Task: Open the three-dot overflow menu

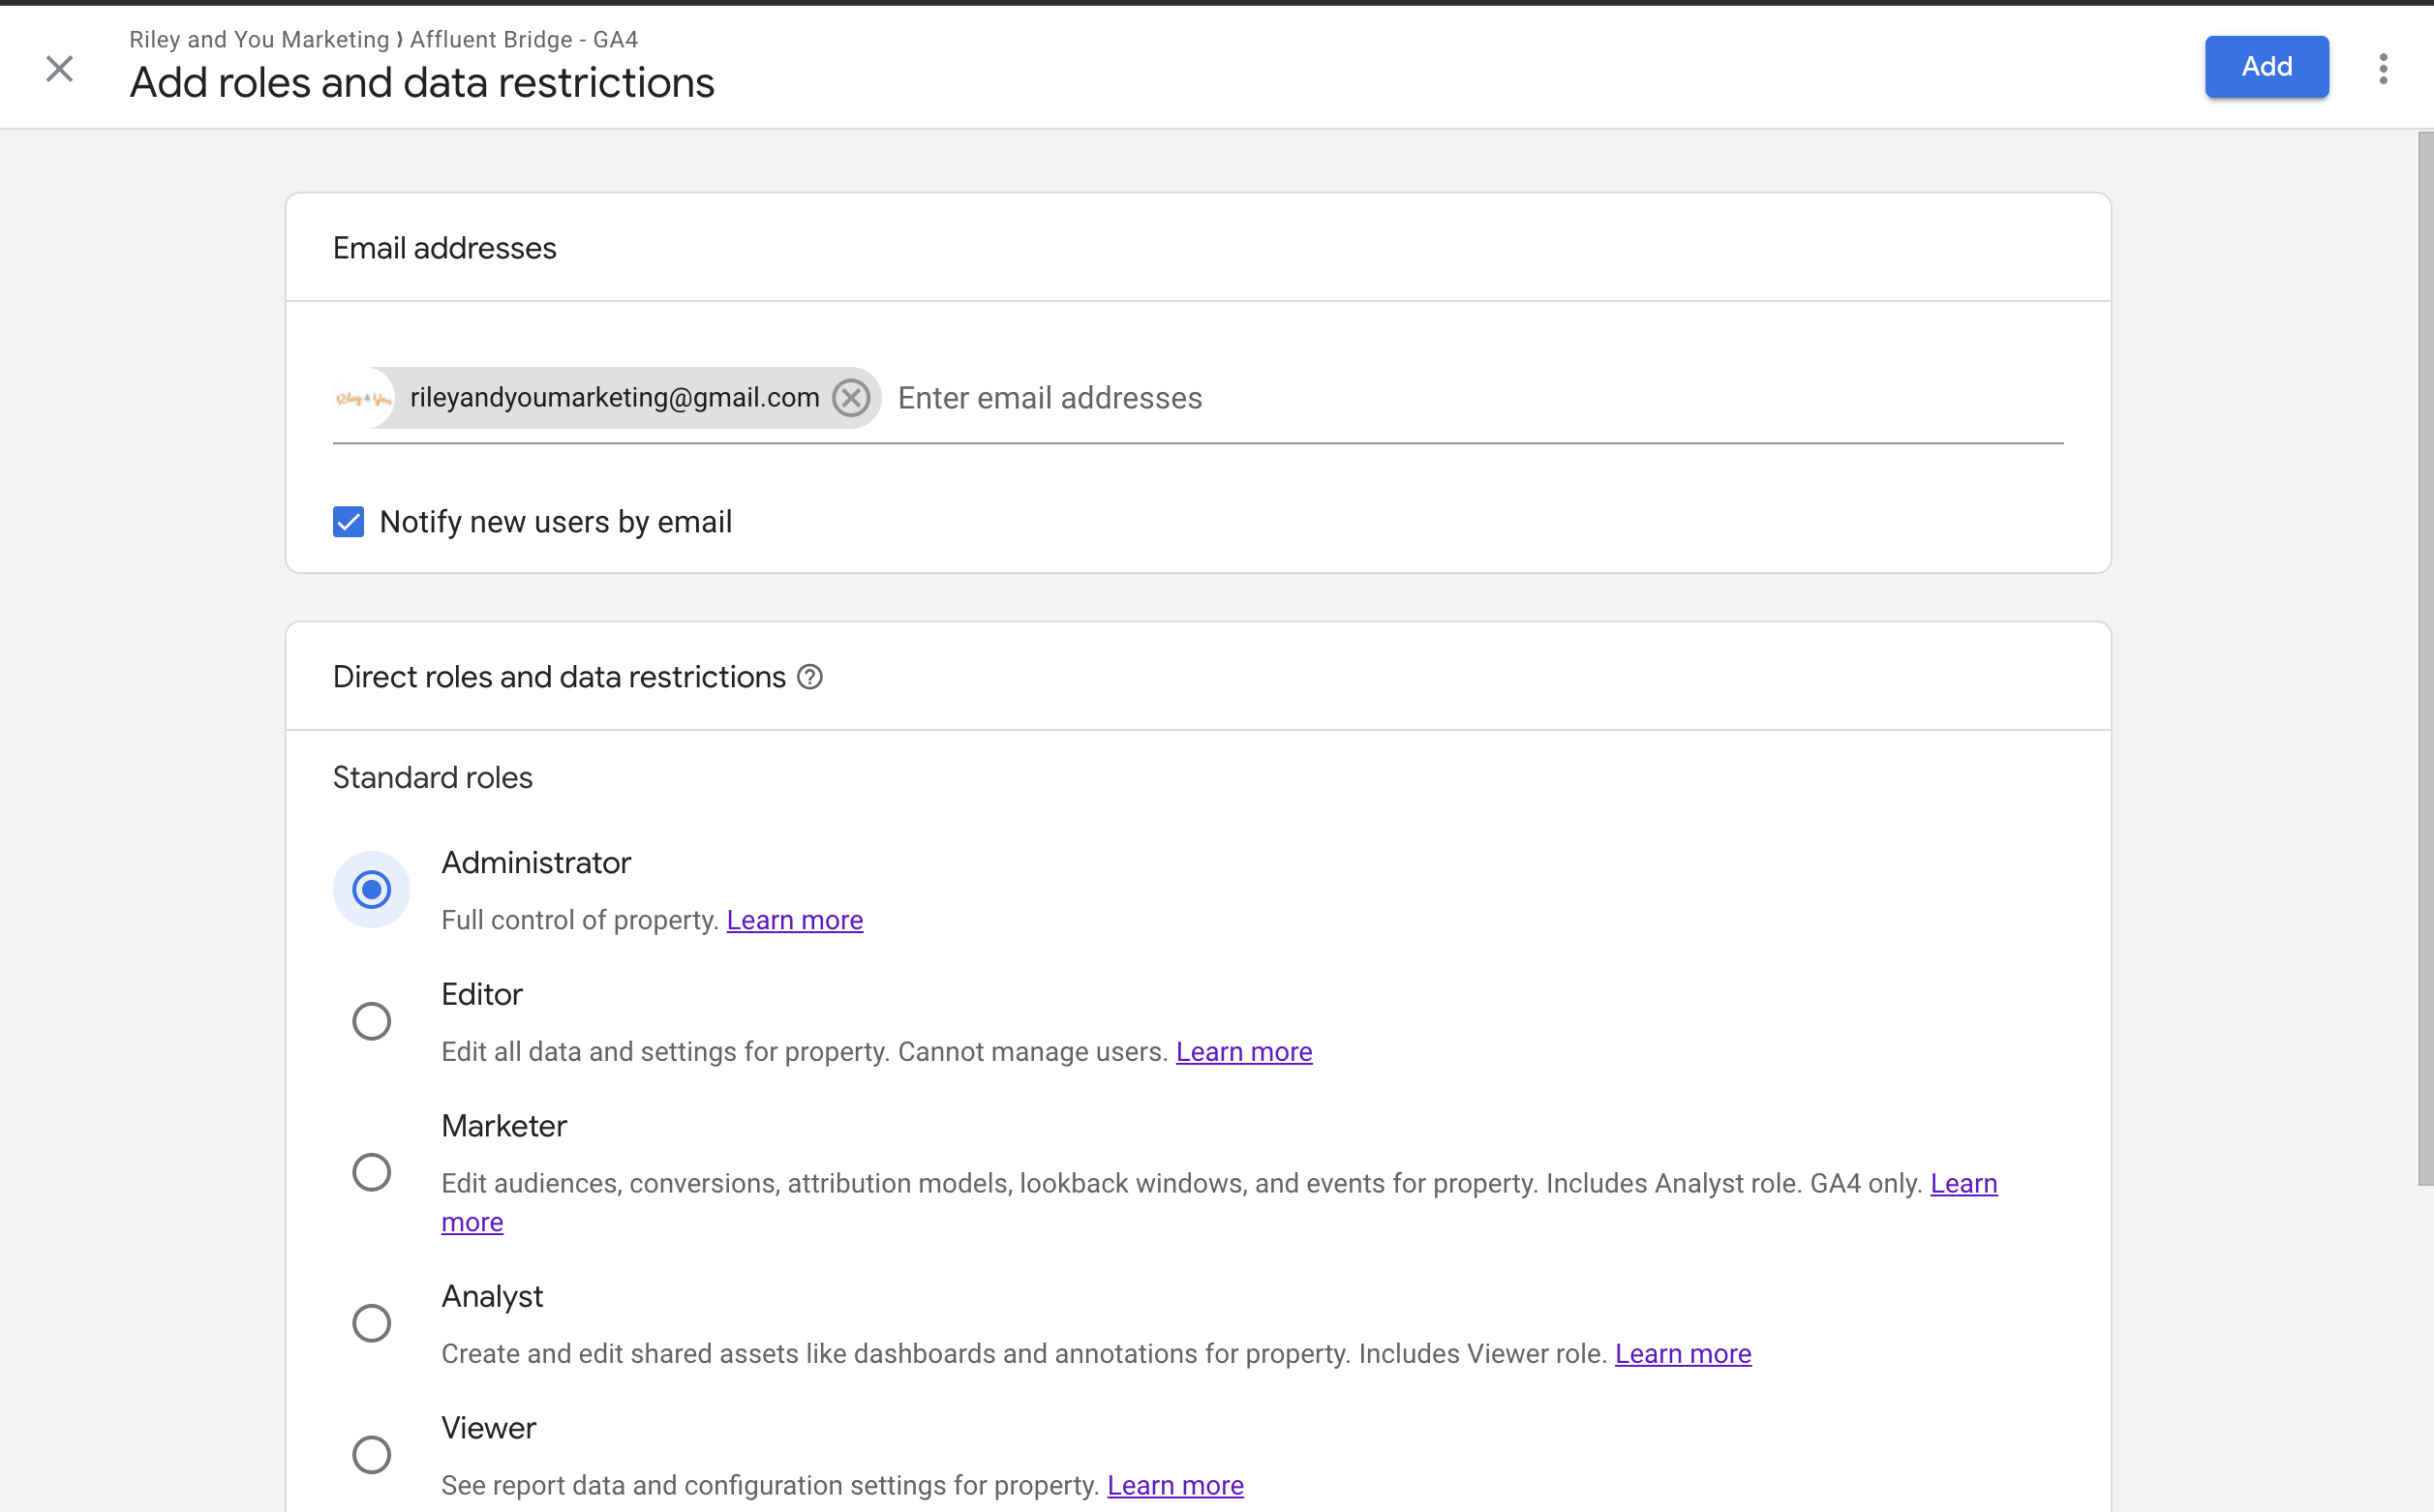Action: coord(2385,67)
